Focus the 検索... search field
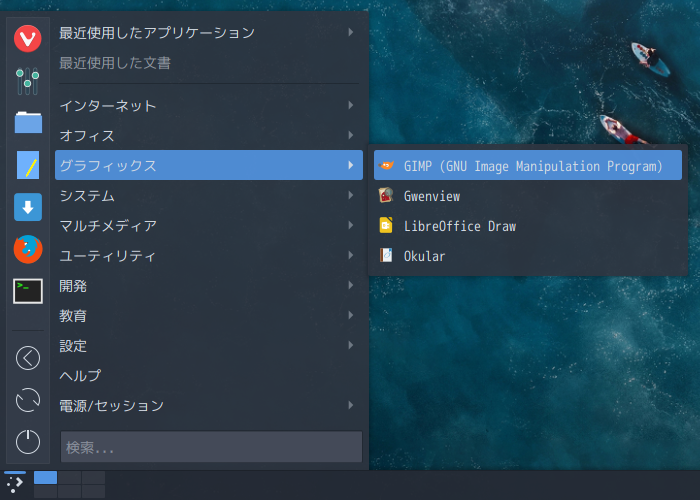Image resolution: width=700 pixels, height=500 pixels. coord(211,446)
